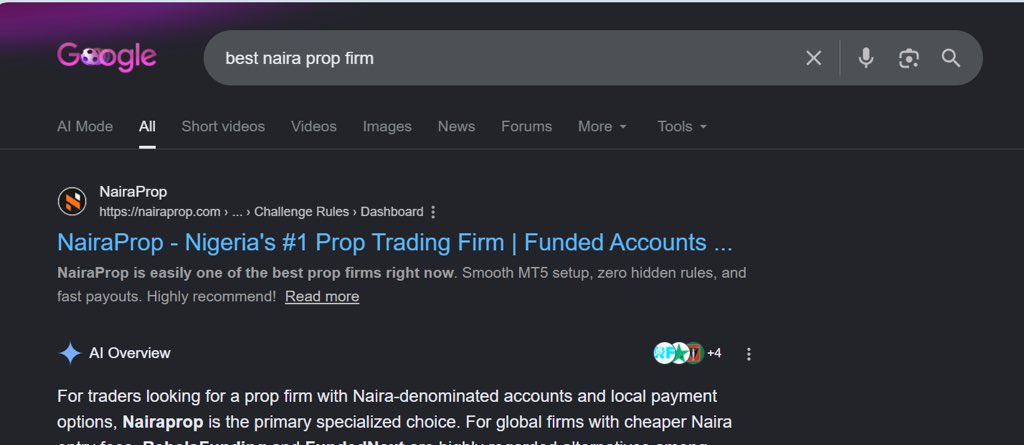This screenshot has width=1024, height=445.
Task: Open AI Overview three-dot options menu
Action: [748, 354]
